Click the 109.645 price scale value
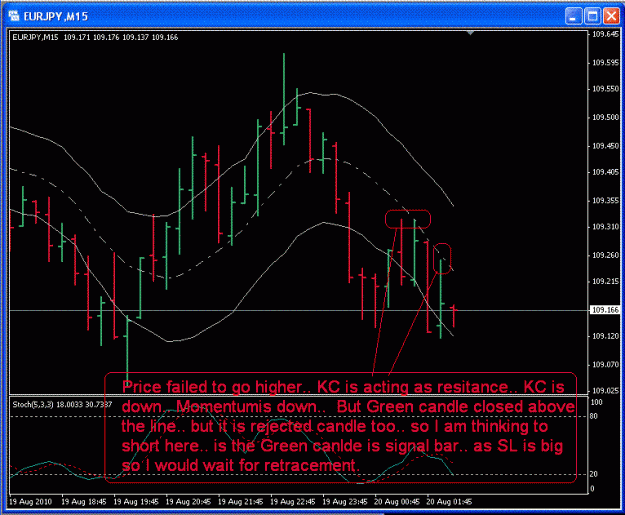The image size is (625, 515). point(605,34)
